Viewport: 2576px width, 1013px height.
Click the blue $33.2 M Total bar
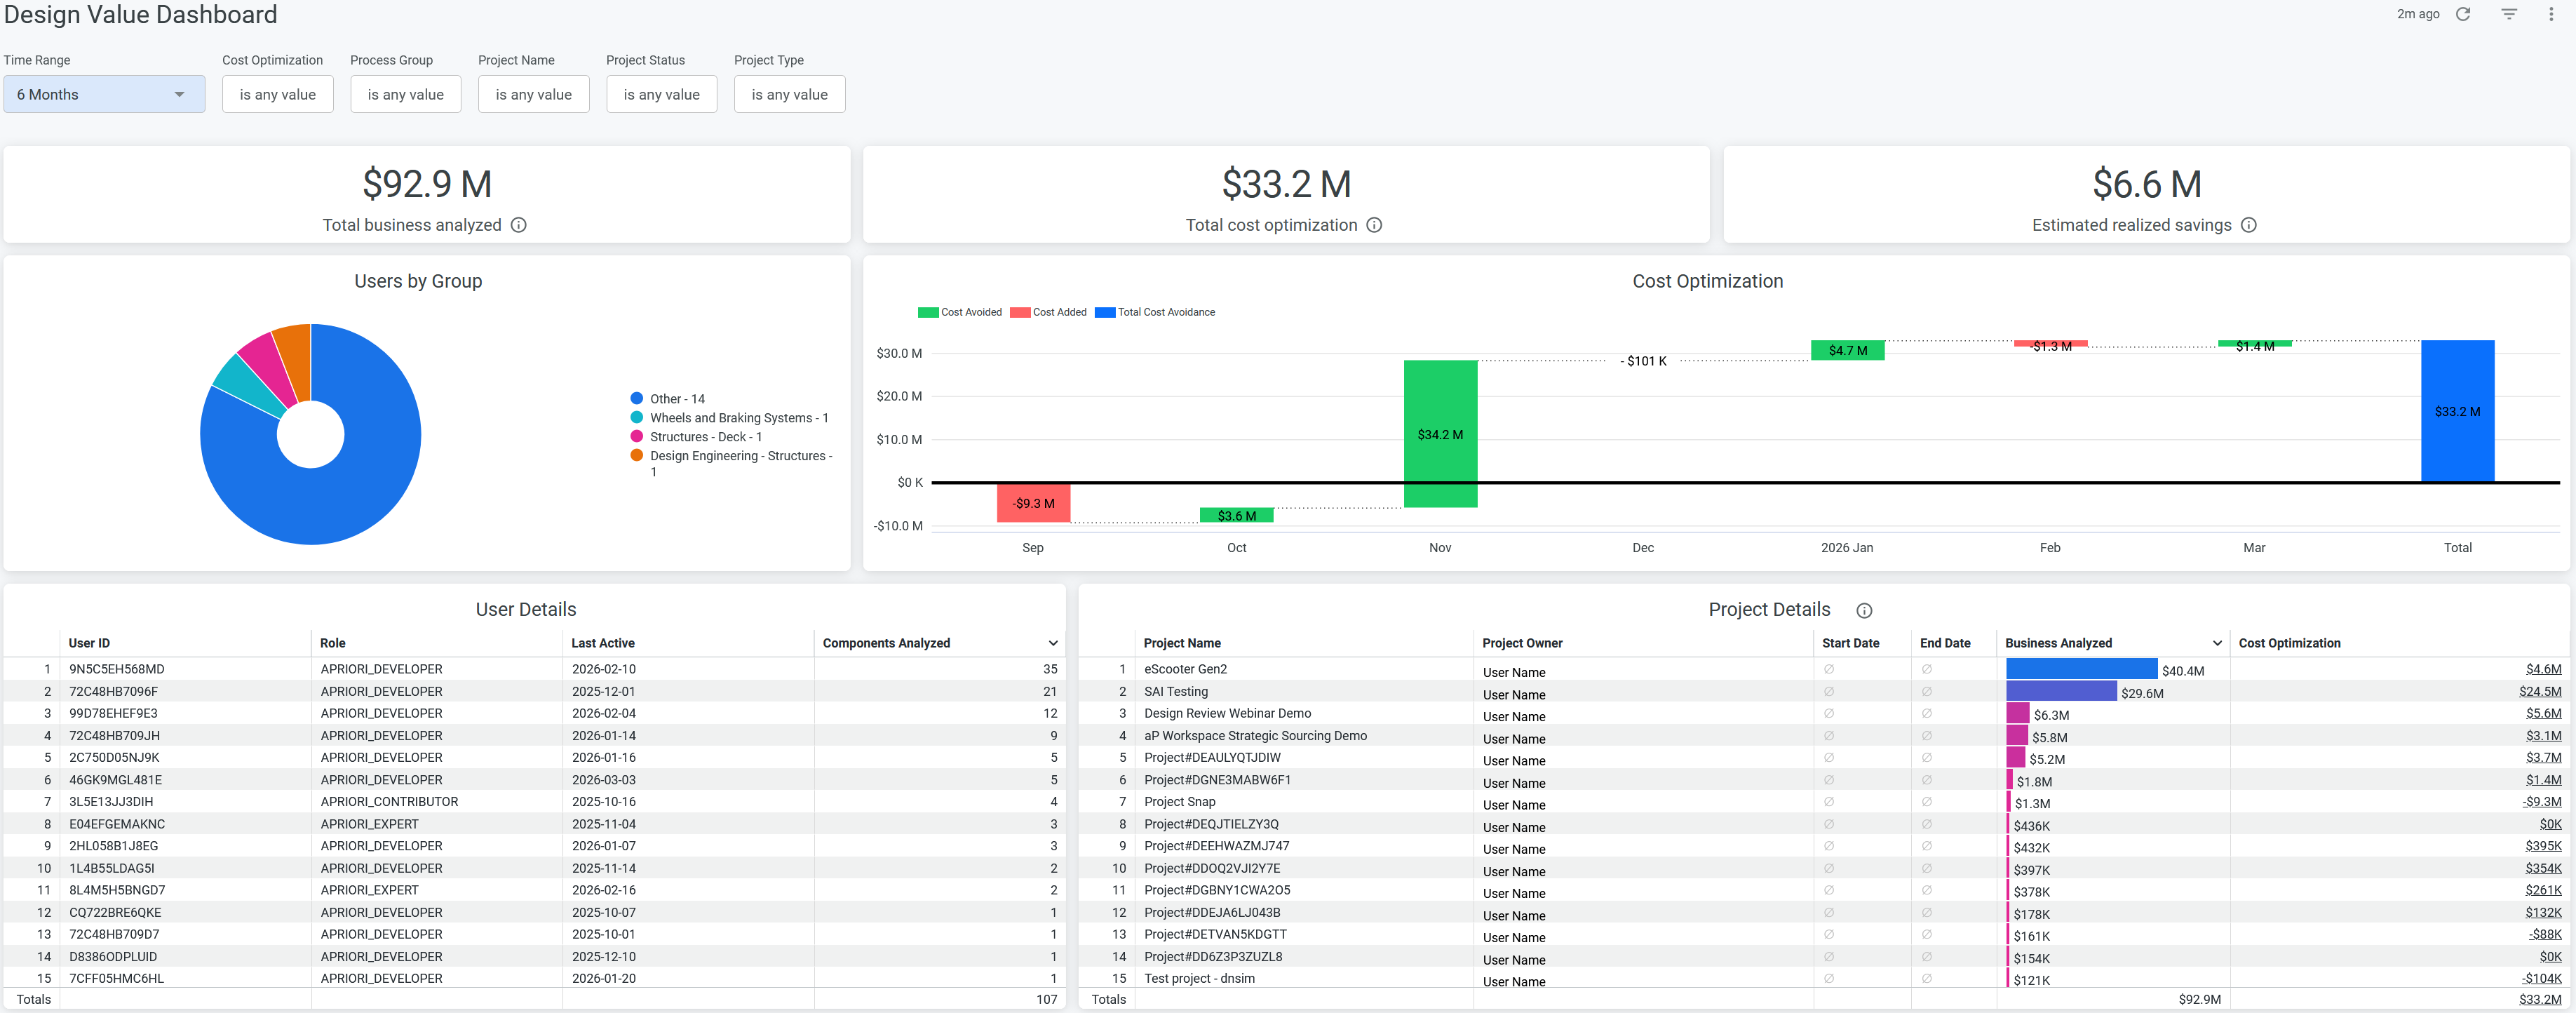pyautogui.click(x=2457, y=411)
